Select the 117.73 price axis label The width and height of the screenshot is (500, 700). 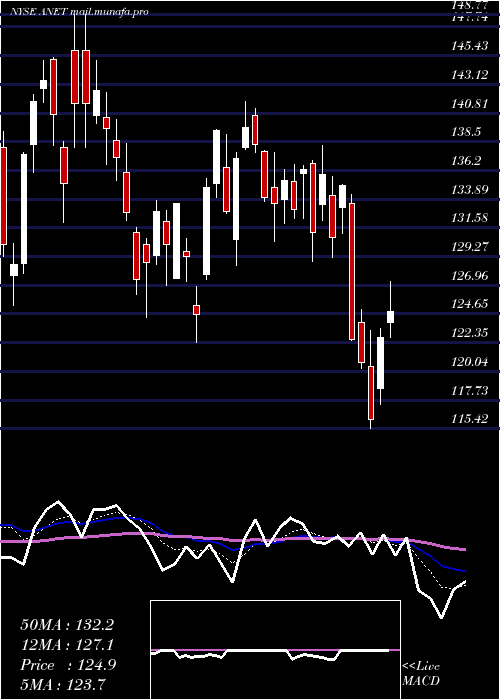[468, 391]
